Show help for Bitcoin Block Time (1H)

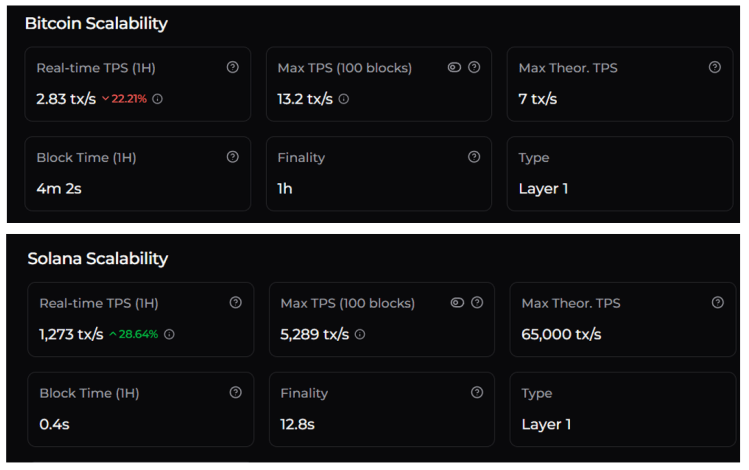click(233, 157)
